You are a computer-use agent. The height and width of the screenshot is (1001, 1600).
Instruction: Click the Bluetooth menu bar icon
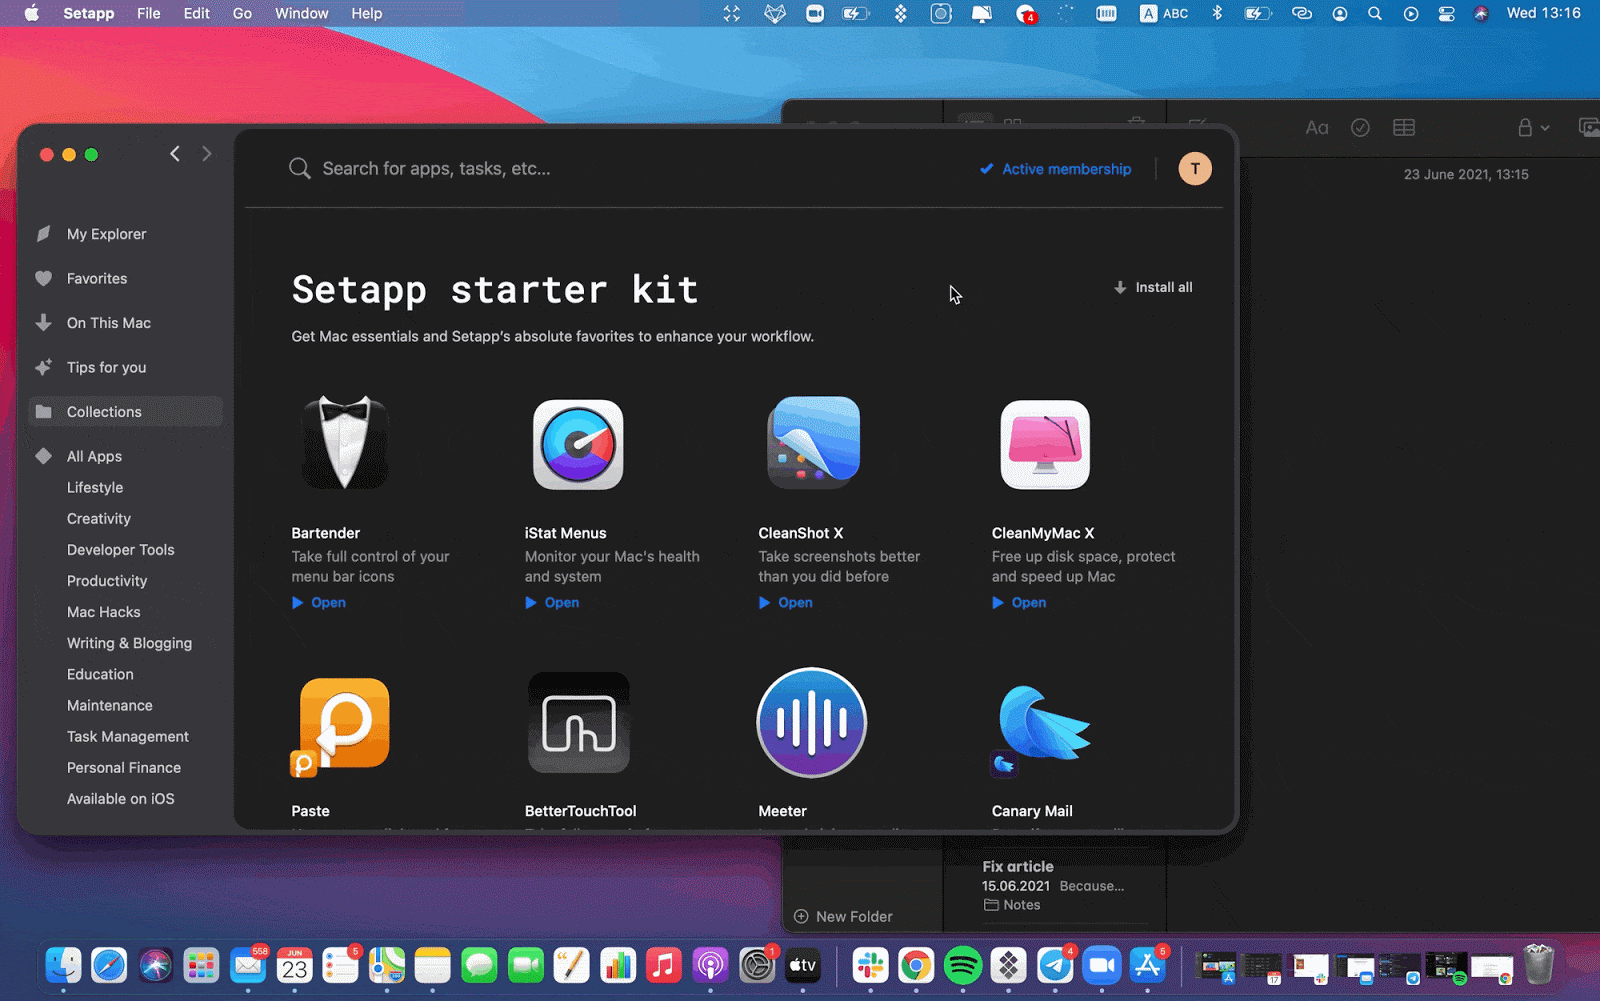[1217, 13]
